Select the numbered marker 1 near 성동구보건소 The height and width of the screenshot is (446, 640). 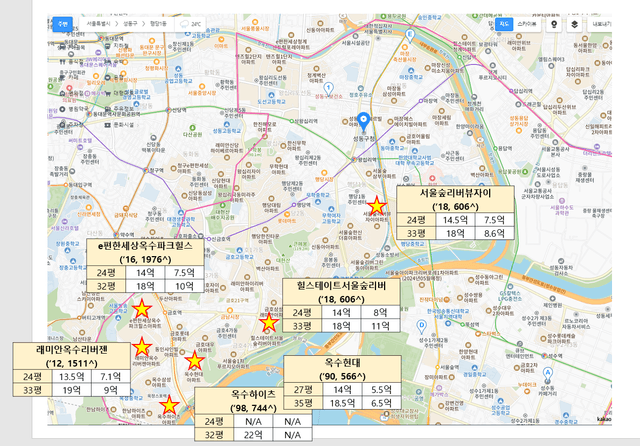[x=328, y=89]
